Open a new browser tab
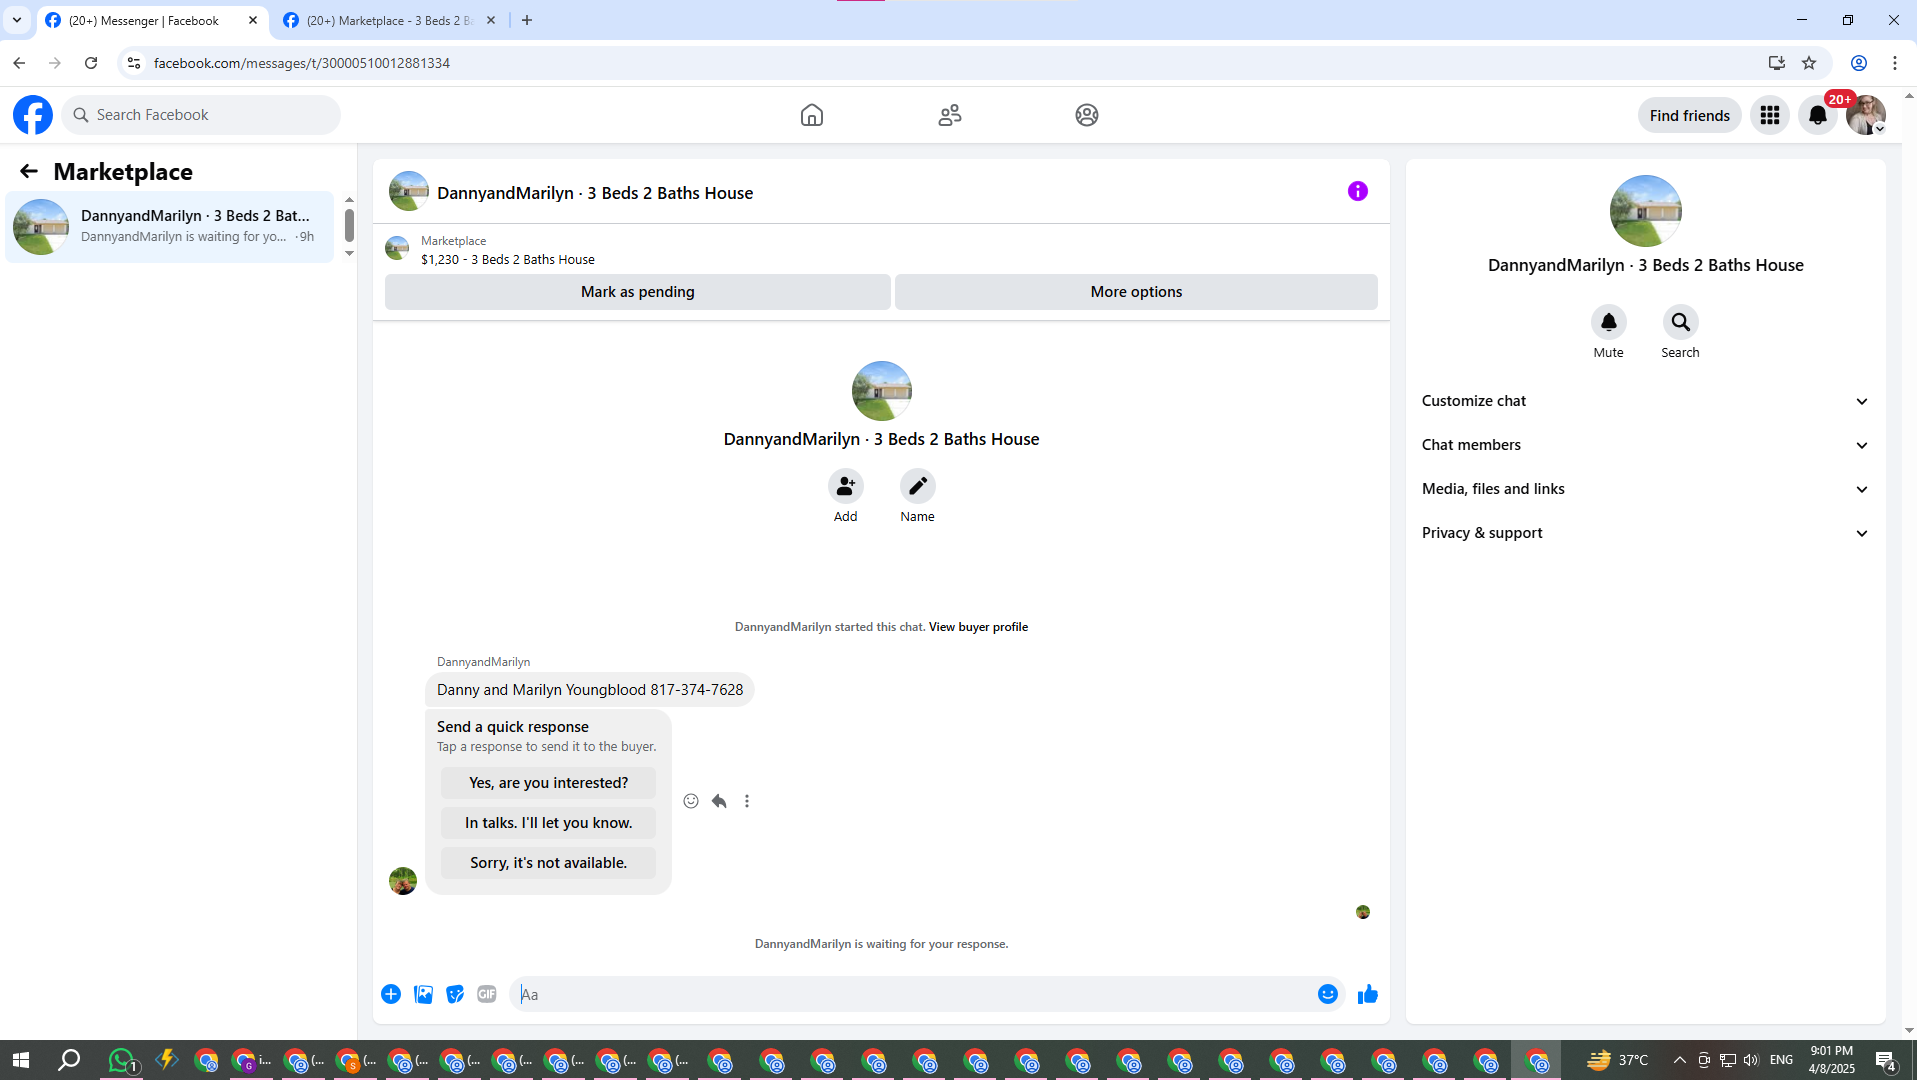The image size is (1917, 1080). (527, 20)
